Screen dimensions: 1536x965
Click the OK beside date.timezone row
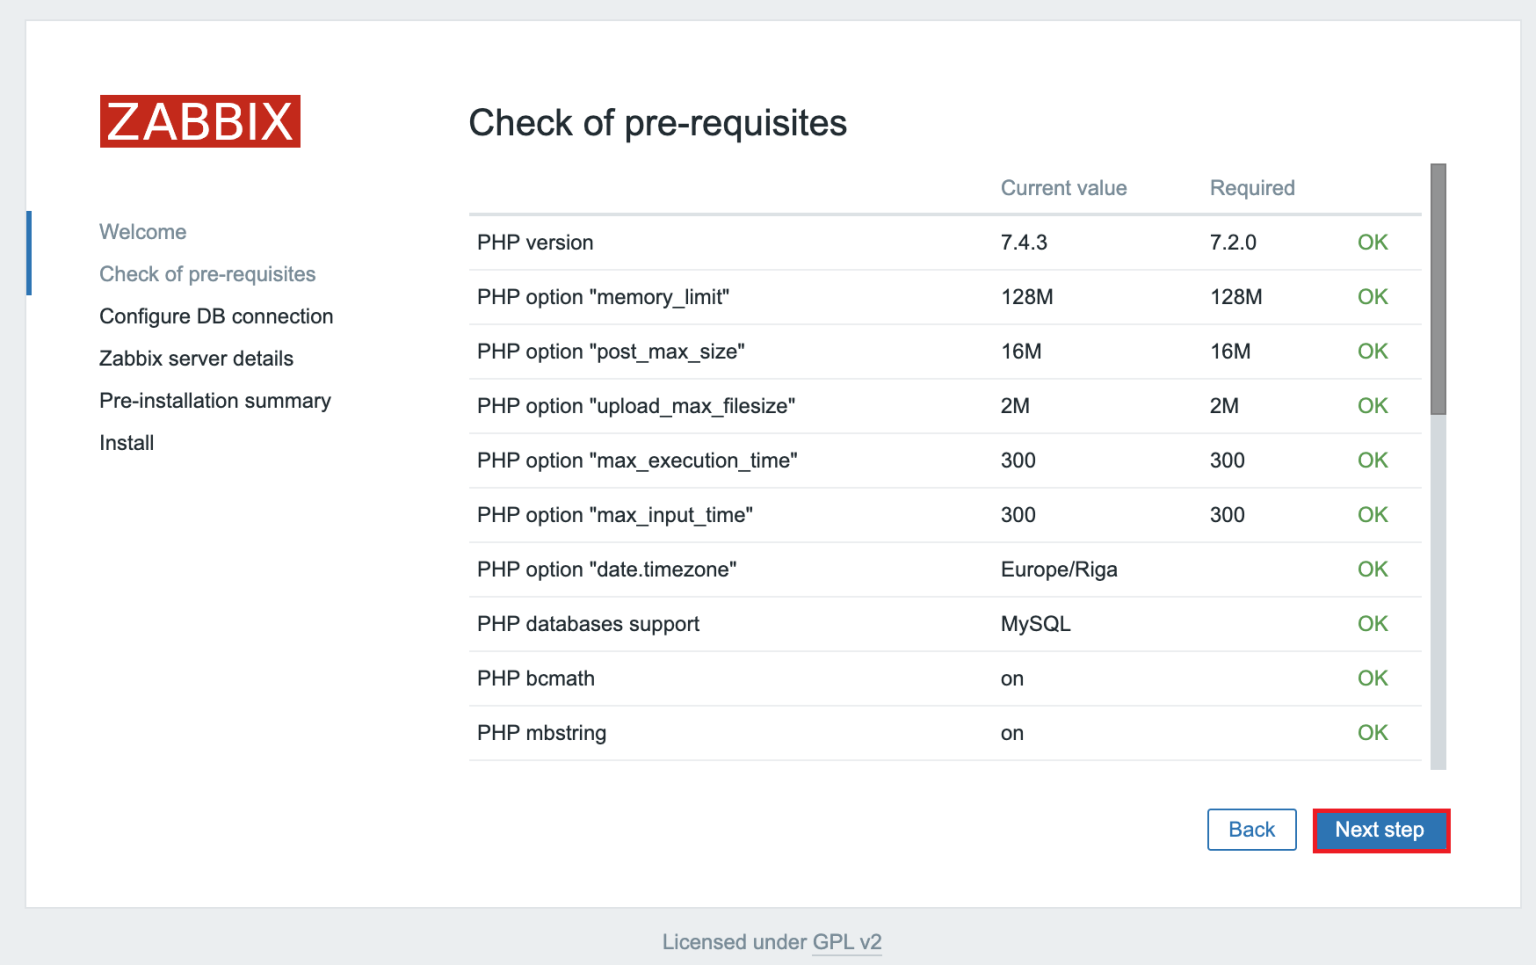1372,569
